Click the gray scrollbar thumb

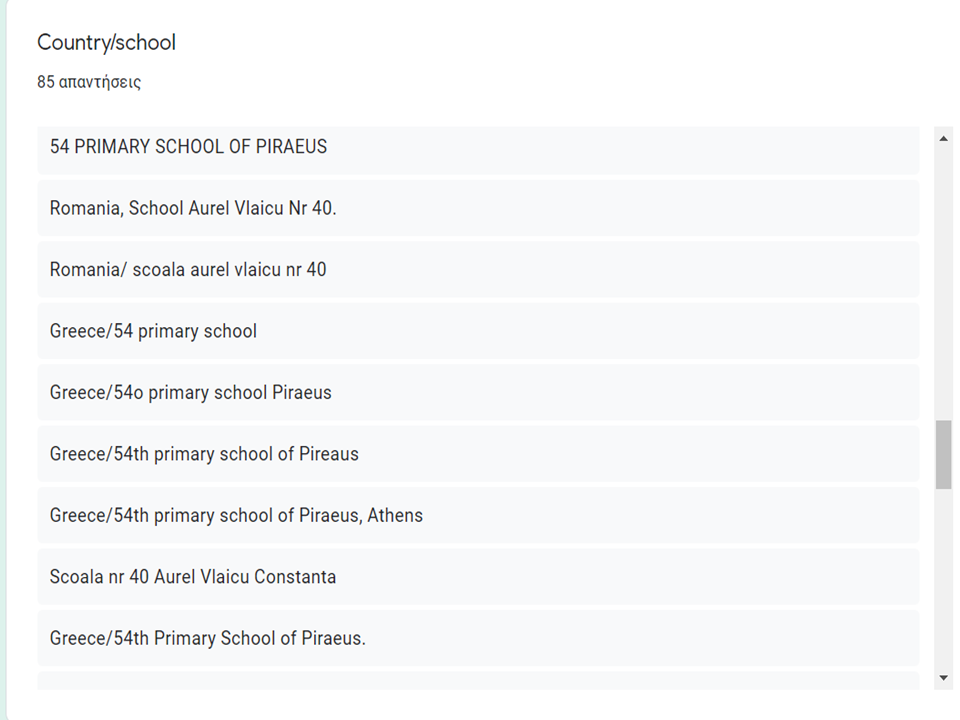[x=944, y=455]
